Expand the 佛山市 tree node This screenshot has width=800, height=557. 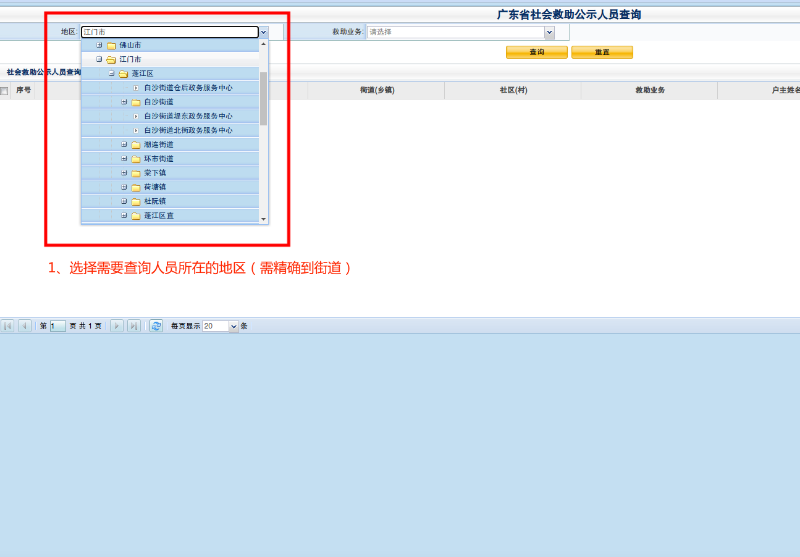coord(99,45)
